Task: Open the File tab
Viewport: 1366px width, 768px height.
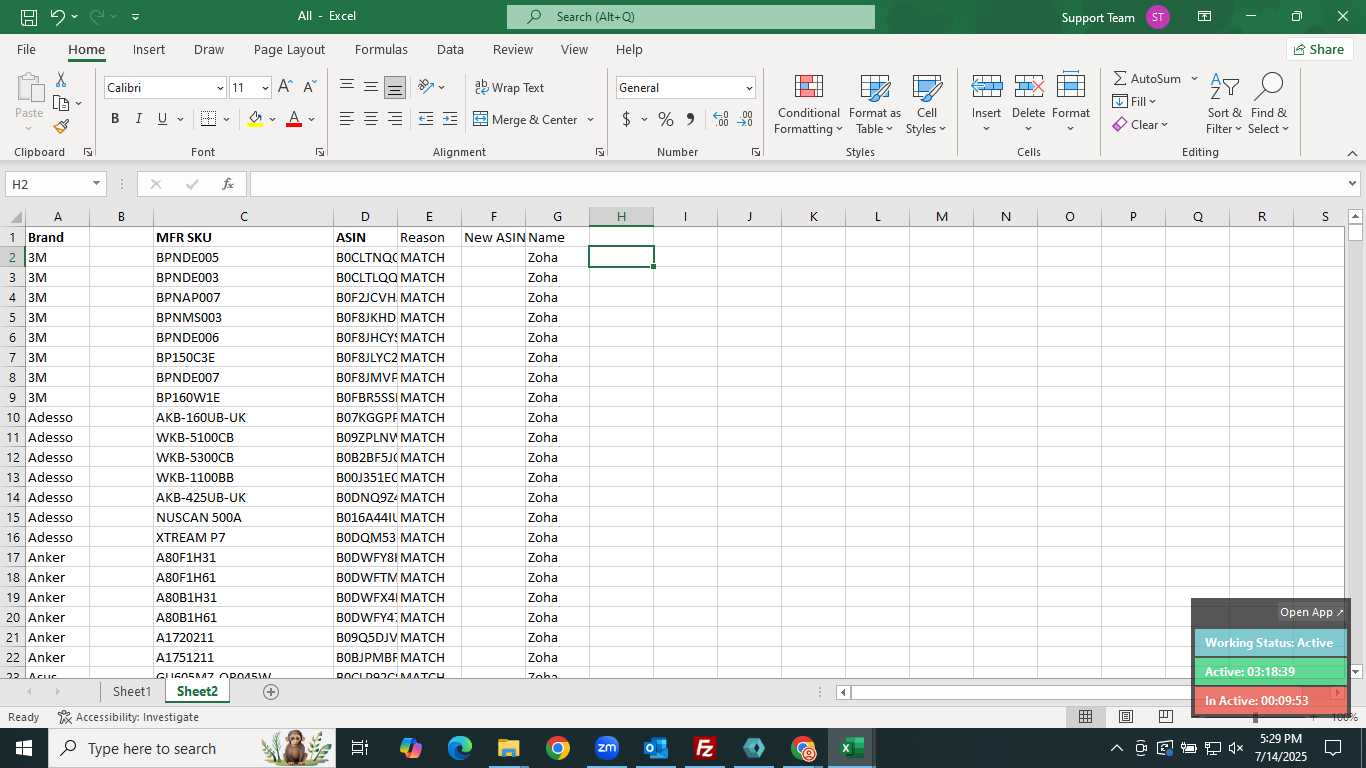Action: click(26, 49)
